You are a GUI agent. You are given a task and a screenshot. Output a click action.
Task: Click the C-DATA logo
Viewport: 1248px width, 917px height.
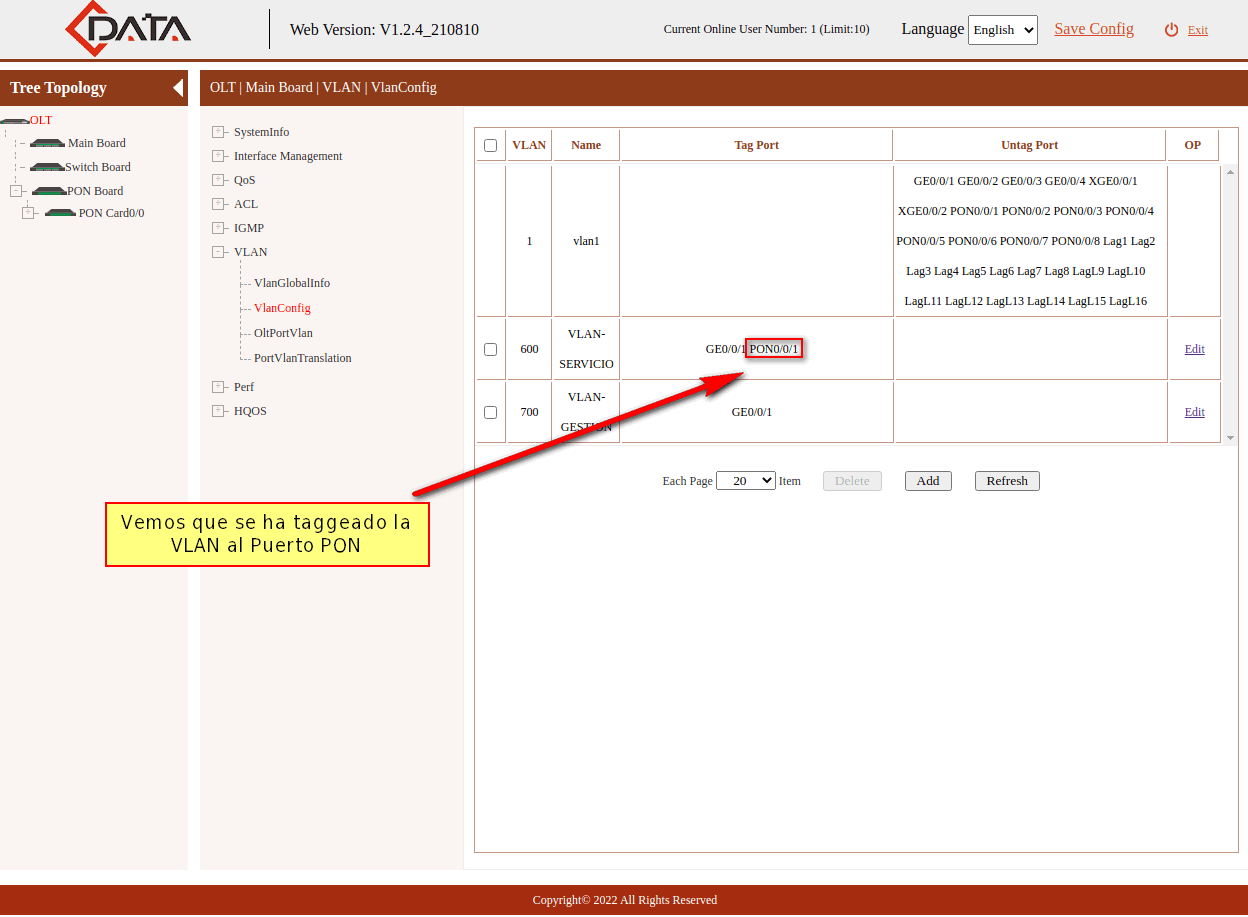[x=128, y=29]
